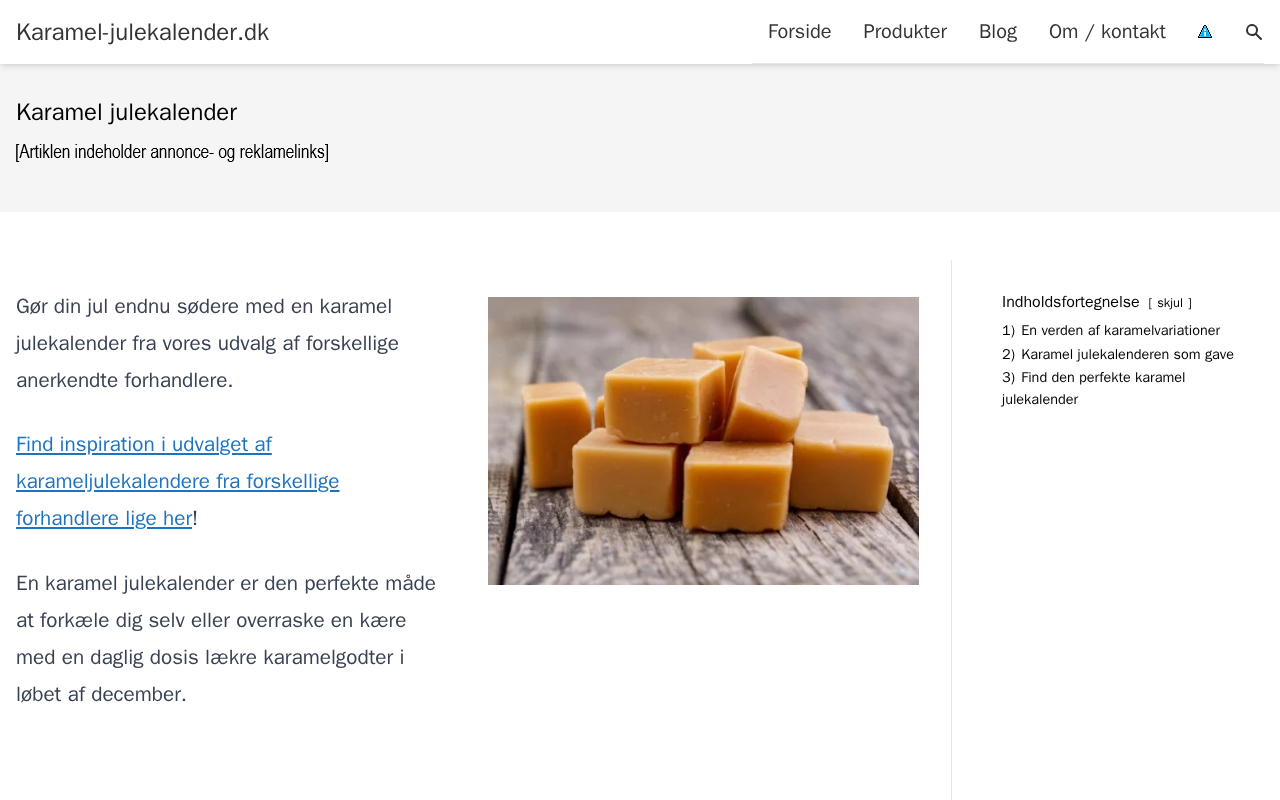
Task: Click the ad disclosure notice in brackets
Action: 172,152
